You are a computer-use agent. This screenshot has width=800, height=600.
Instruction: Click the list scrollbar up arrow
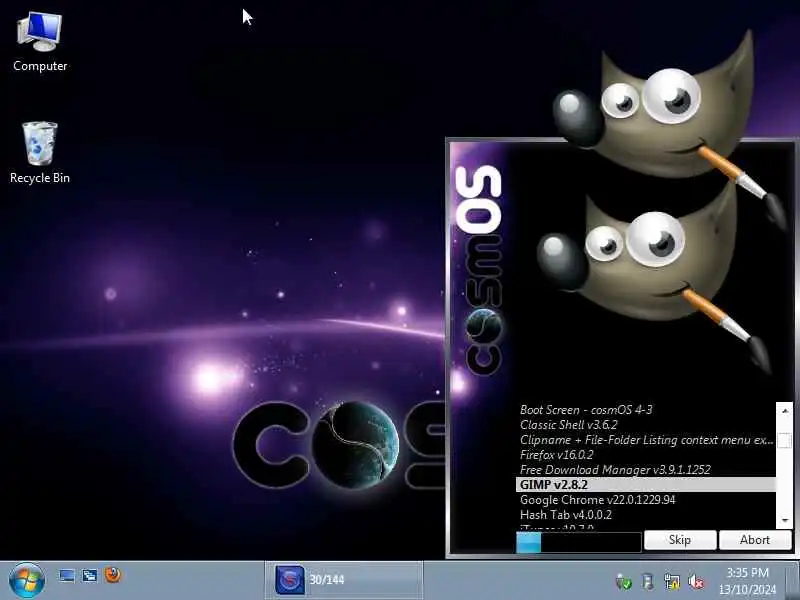(785, 410)
